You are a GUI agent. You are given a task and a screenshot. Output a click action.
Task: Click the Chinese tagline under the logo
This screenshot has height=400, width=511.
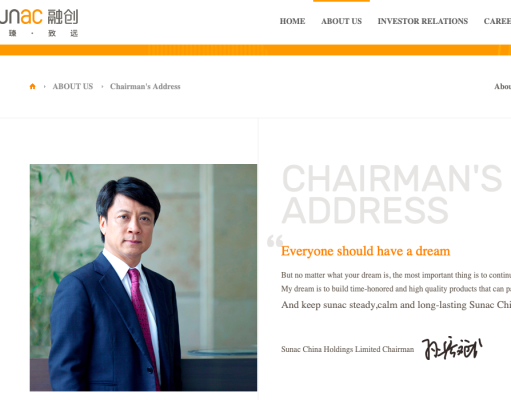[x=43, y=33]
